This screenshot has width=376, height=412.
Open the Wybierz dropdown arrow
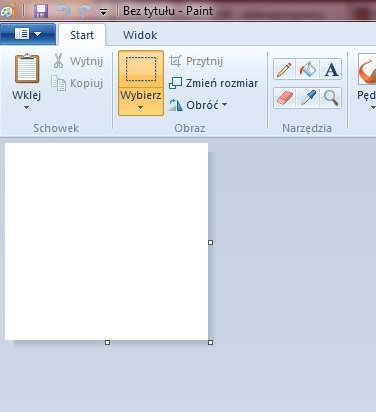[x=141, y=101]
